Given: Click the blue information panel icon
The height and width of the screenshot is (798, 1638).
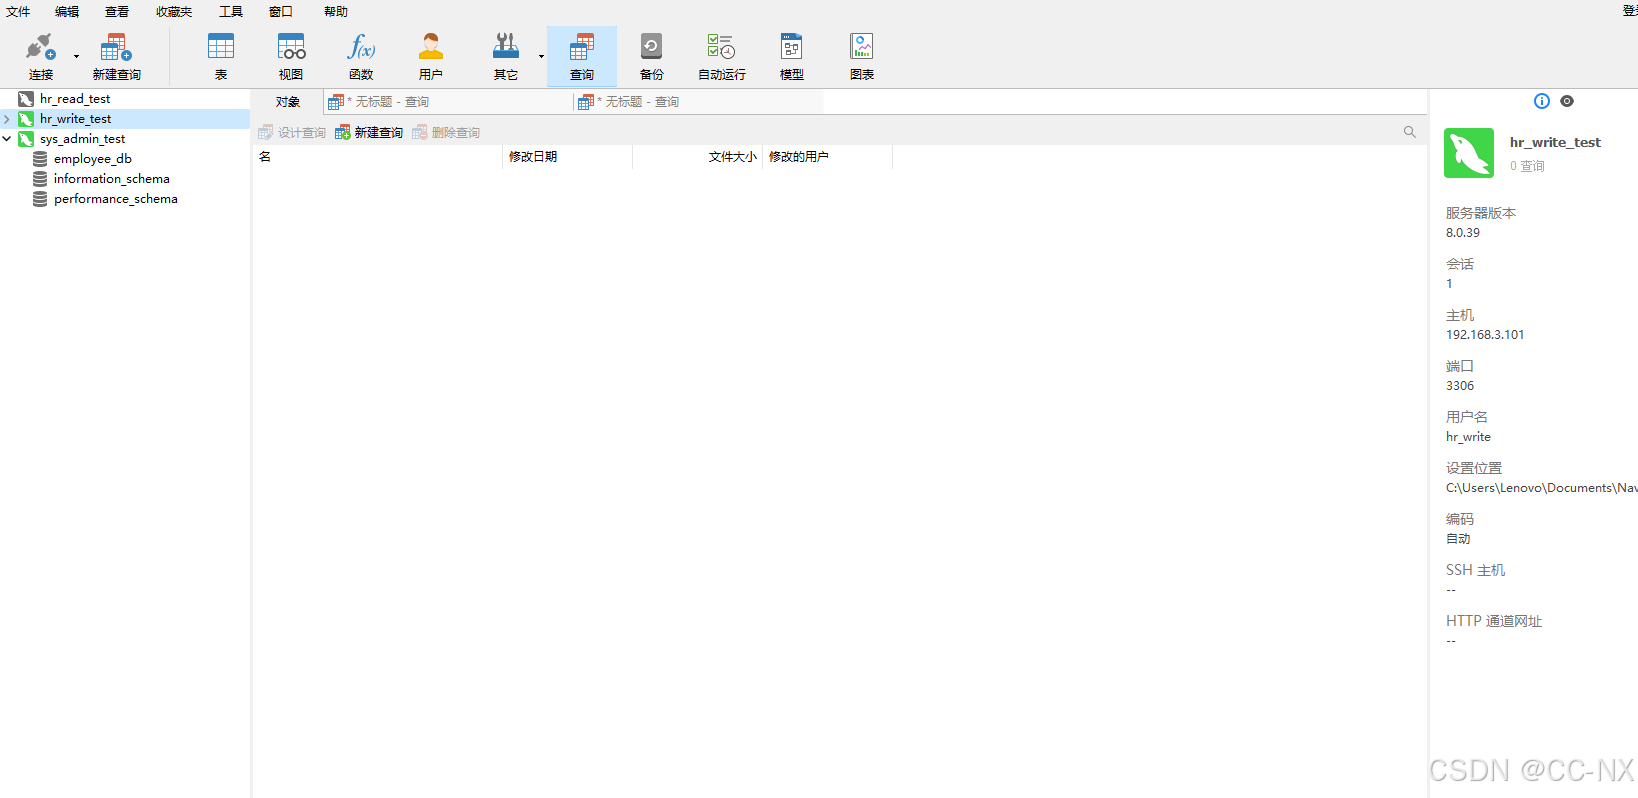Looking at the screenshot, I should [x=1542, y=101].
